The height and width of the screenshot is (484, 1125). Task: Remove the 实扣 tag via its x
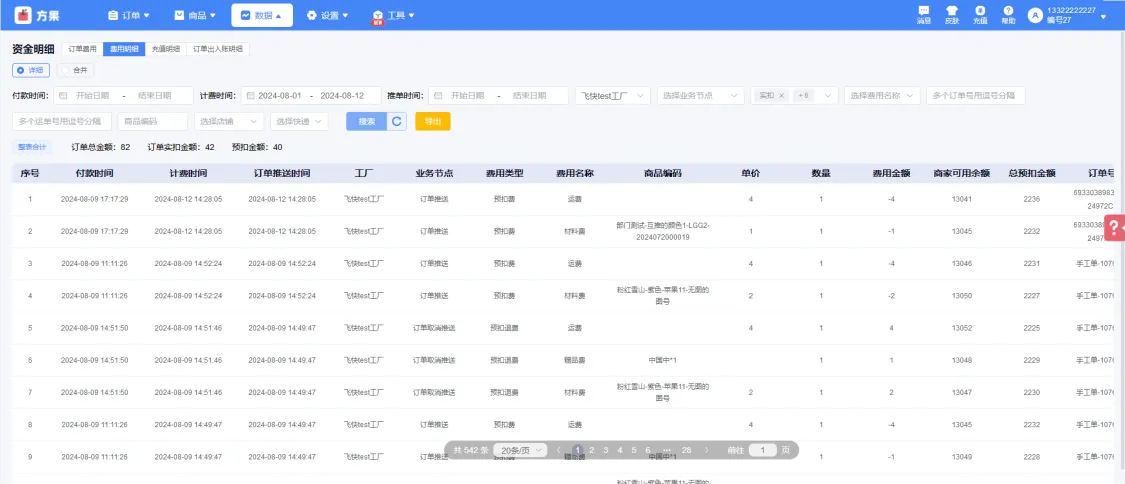[x=781, y=96]
